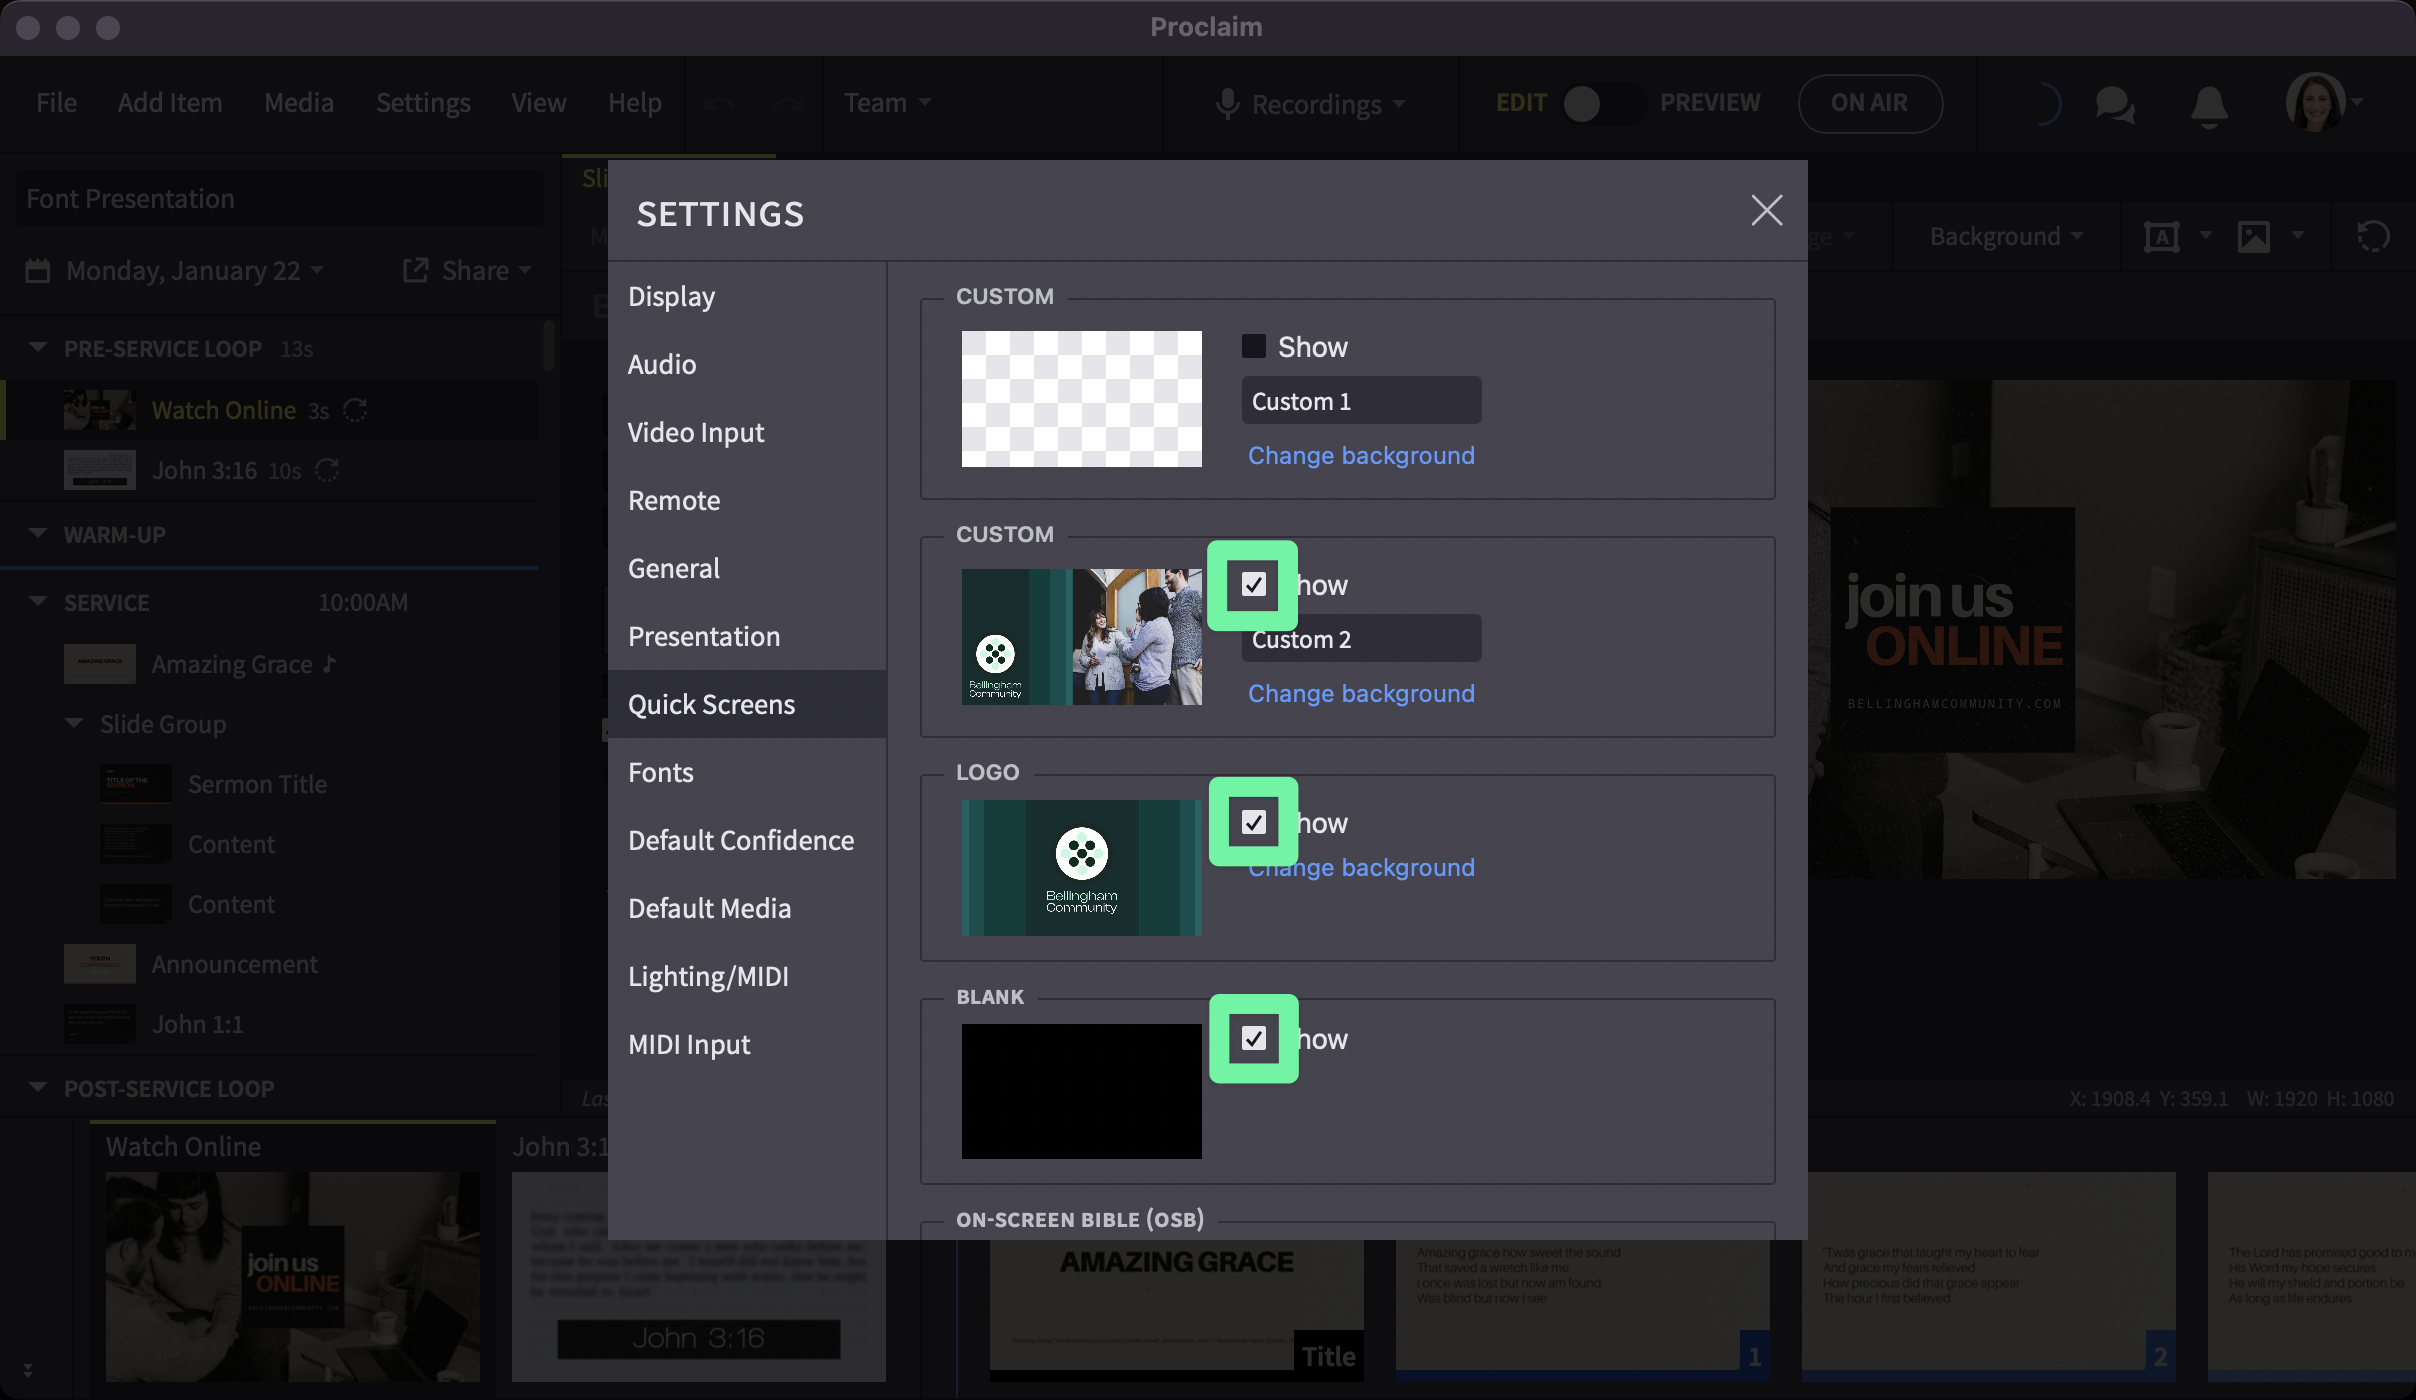Select Audio settings tab

[x=746, y=364]
